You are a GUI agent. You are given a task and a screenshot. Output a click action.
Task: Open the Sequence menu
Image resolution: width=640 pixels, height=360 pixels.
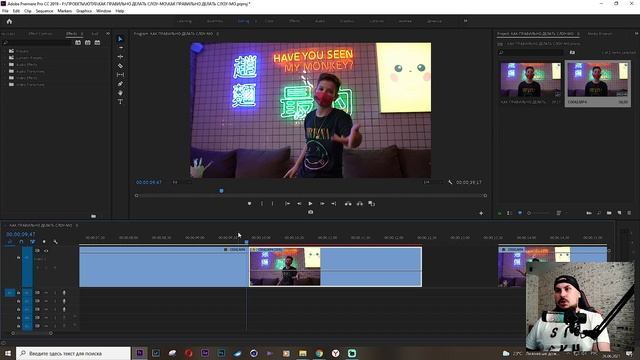tap(44, 11)
